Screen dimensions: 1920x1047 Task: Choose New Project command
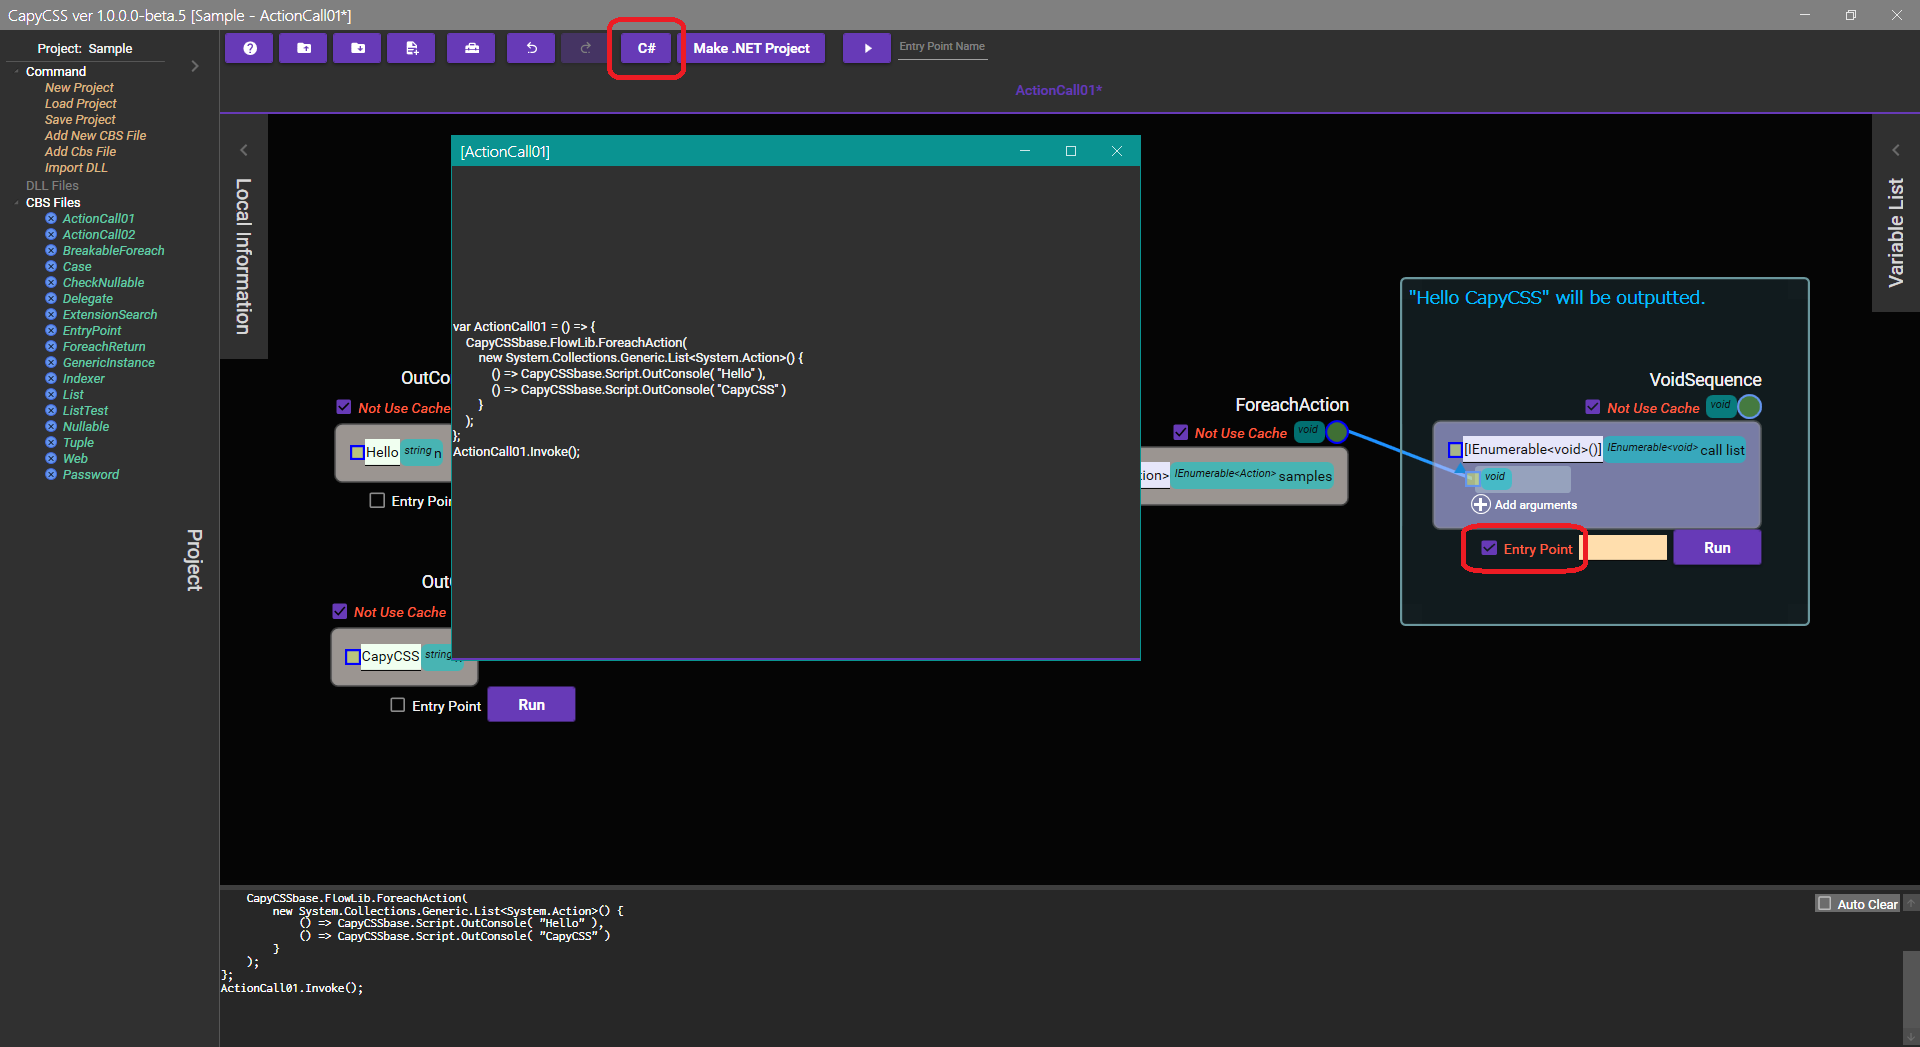[79, 88]
